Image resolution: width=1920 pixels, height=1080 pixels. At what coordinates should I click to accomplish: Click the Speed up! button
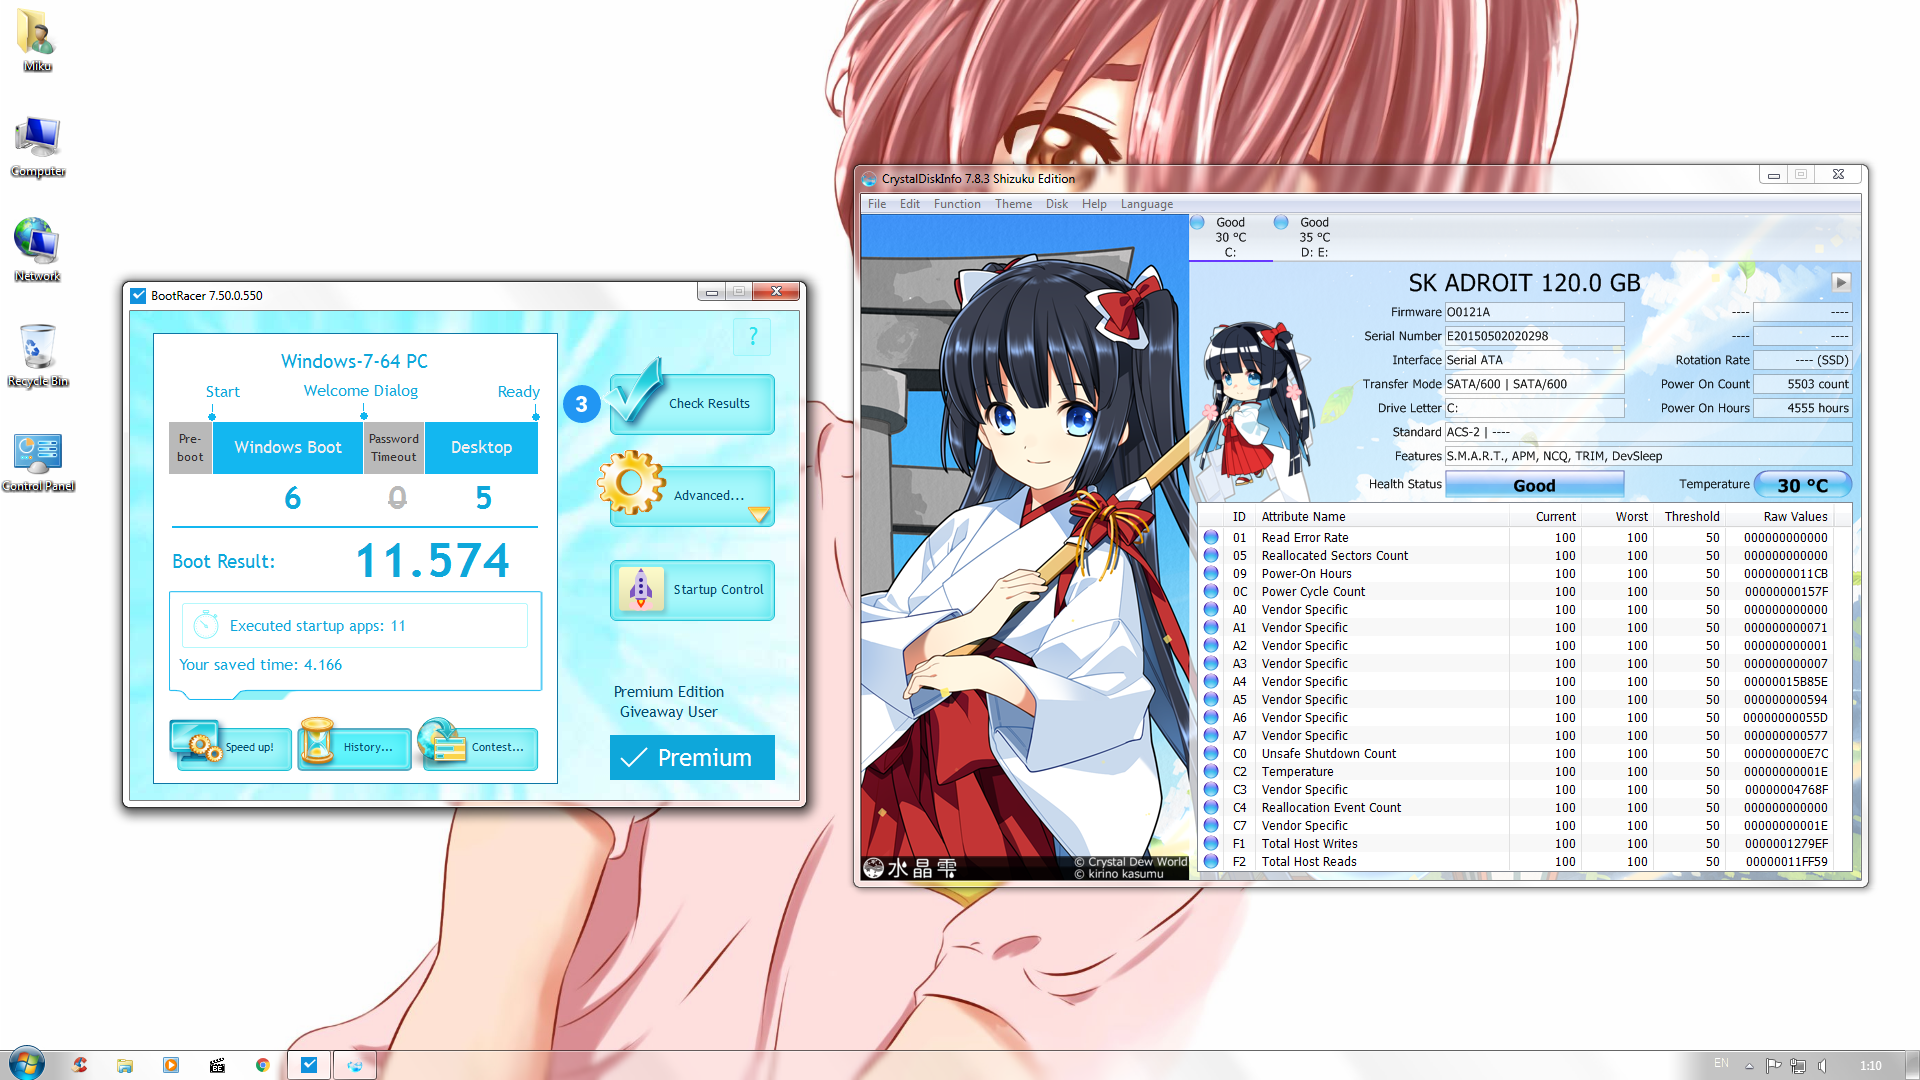231,747
